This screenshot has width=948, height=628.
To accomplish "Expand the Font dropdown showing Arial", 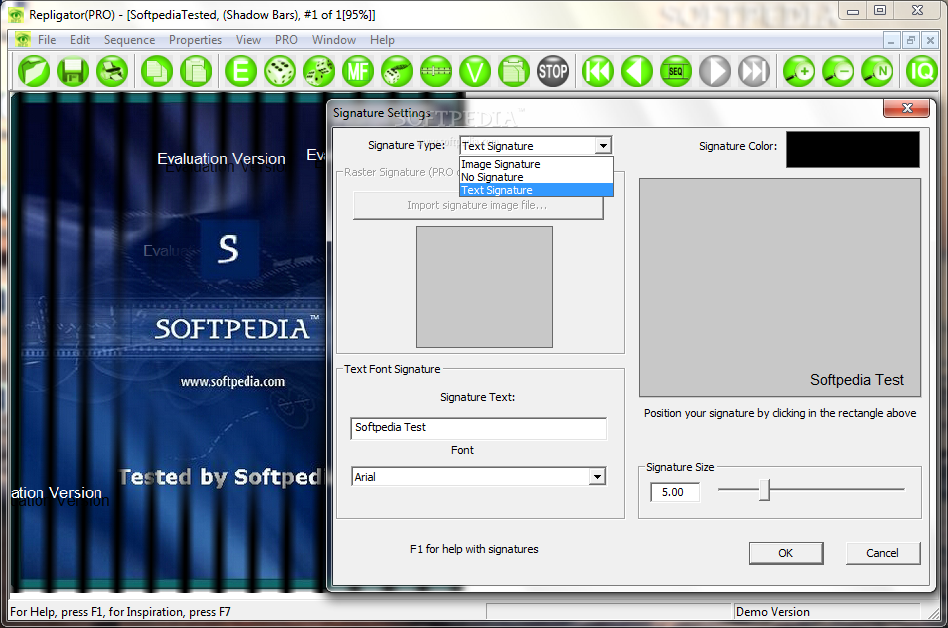I will click(597, 477).
